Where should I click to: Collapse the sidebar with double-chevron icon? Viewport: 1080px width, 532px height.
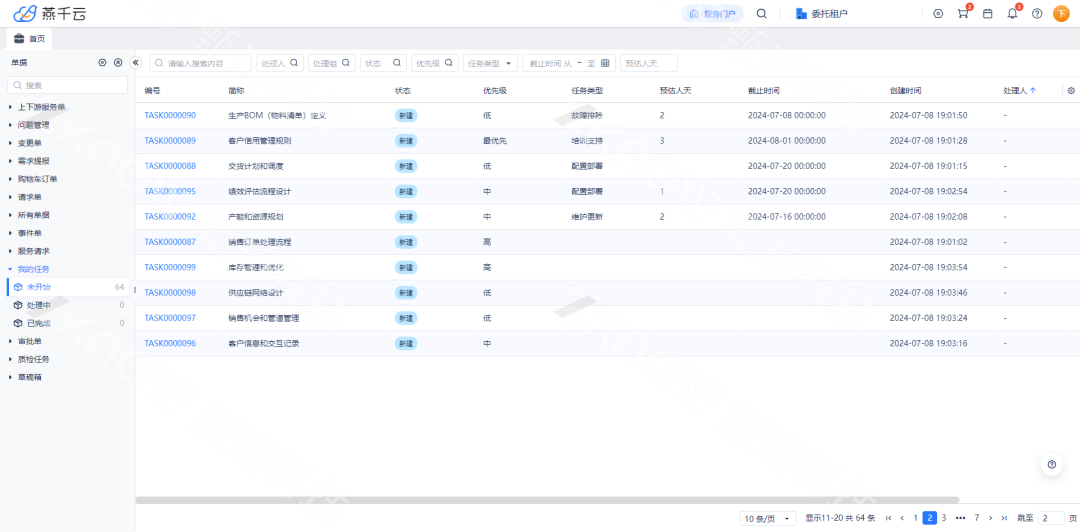(136, 62)
